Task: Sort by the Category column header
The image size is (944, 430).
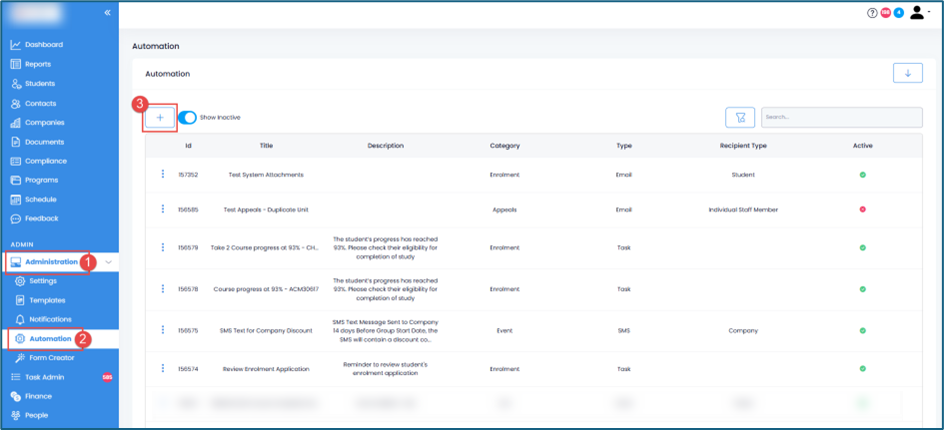Action: [x=504, y=146]
